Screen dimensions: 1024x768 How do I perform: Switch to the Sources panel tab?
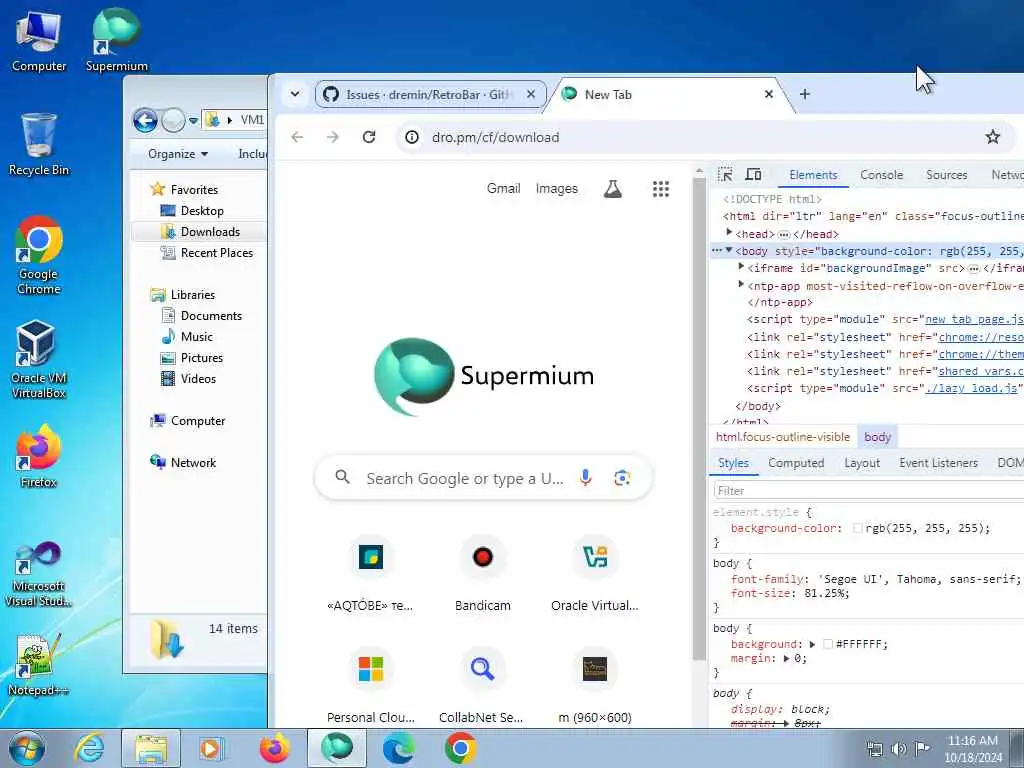coord(946,174)
